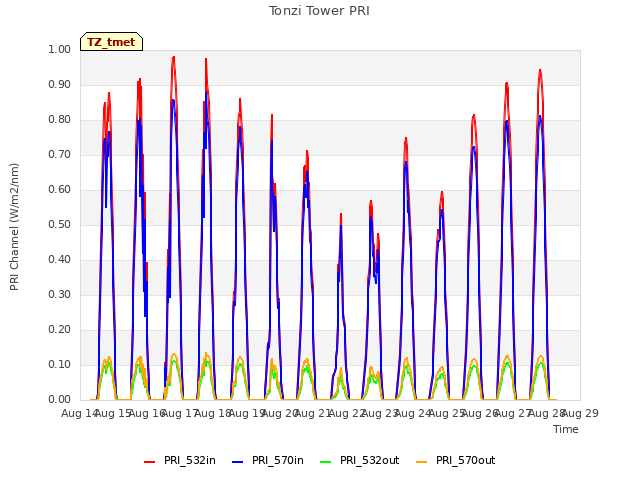Image resolution: width=640 pixels, height=480 pixels.
Task: Click the PRI Channel (W/m2/nm) axis label
Action: pyautogui.click(x=14, y=227)
